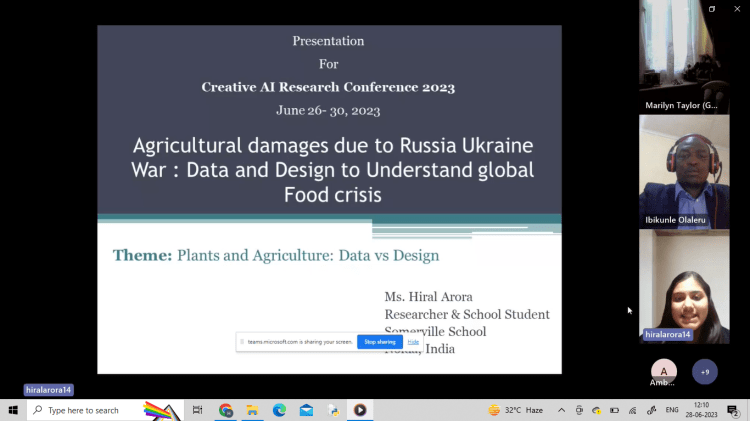Screen dimensions: 750x421
Task: Open the clock and date flyout
Action: pyautogui.click(x=702, y=410)
